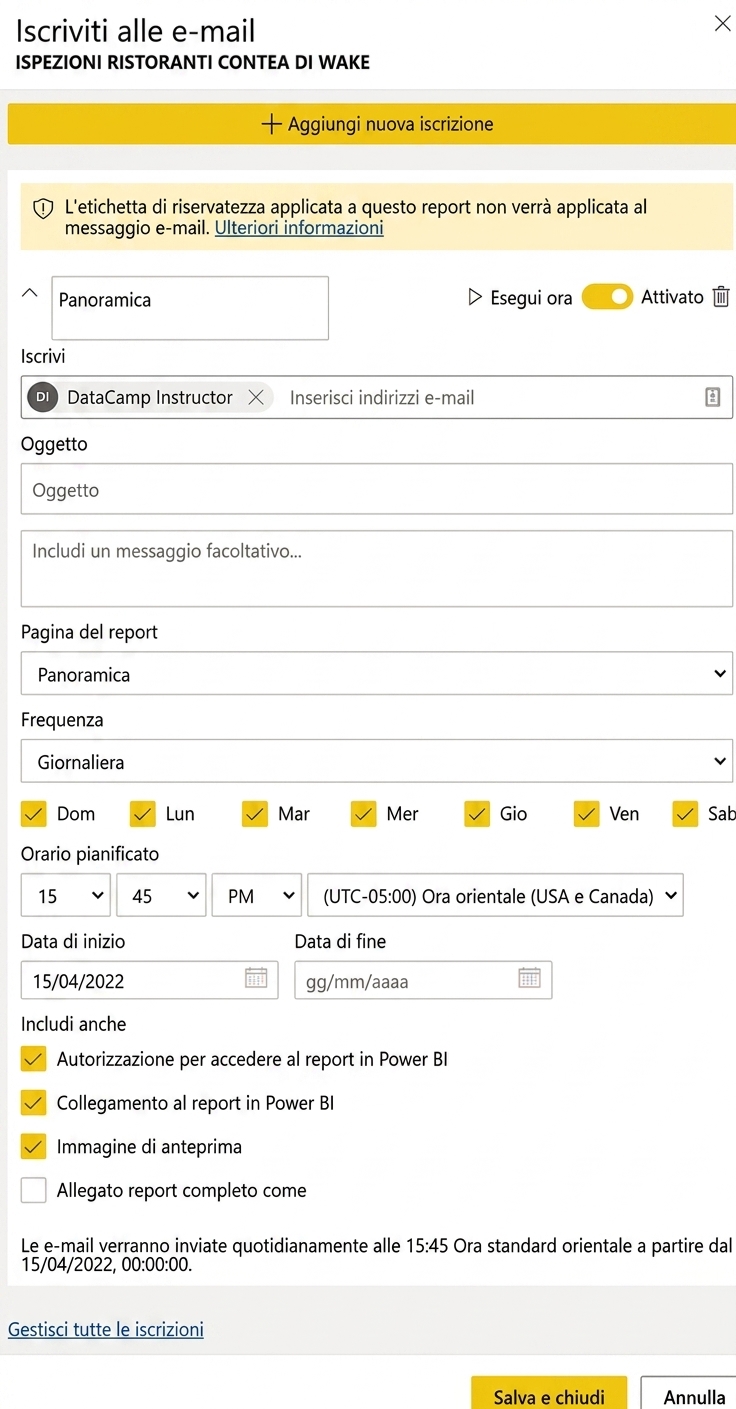Open the hour dropdown showing 15
Image resolution: width=736 pixels, height=1409 pixels.
[x=66, y=896]
